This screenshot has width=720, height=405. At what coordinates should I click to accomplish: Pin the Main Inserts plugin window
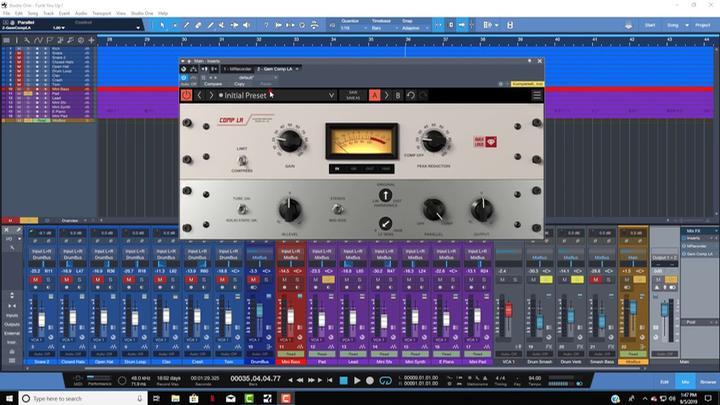click(x=529, y=61)
